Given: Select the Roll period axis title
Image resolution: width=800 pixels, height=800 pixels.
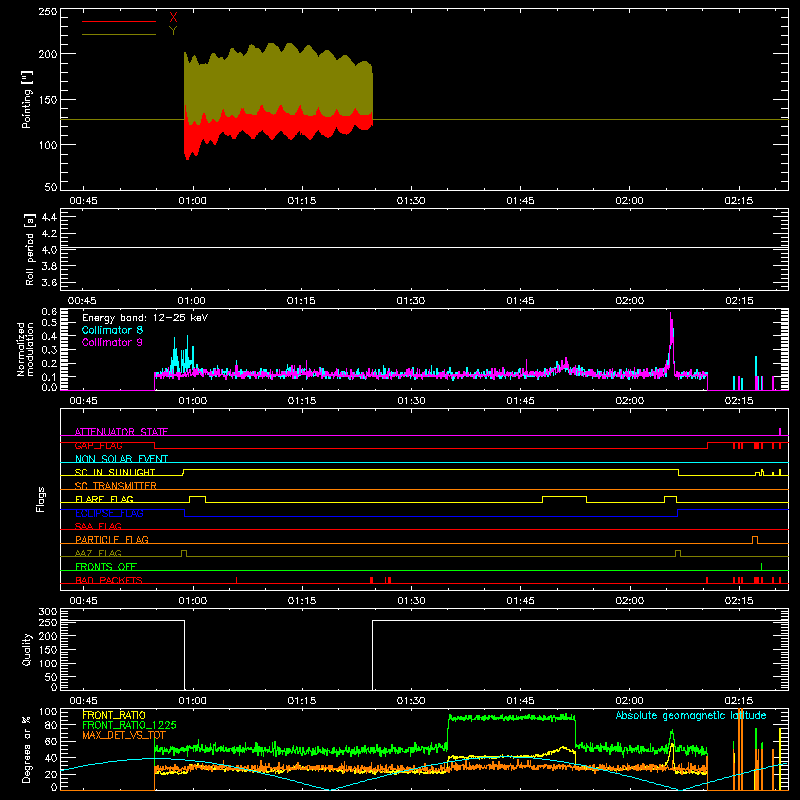Looking at the screenshot, I should pyautogui.click(x=29, y=249).
